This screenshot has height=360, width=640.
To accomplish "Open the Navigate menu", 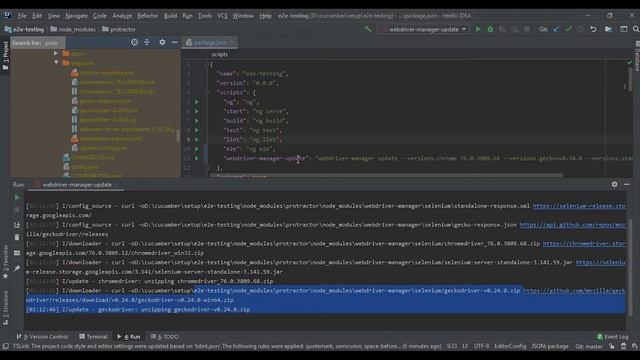I will [x=76, y=16].
